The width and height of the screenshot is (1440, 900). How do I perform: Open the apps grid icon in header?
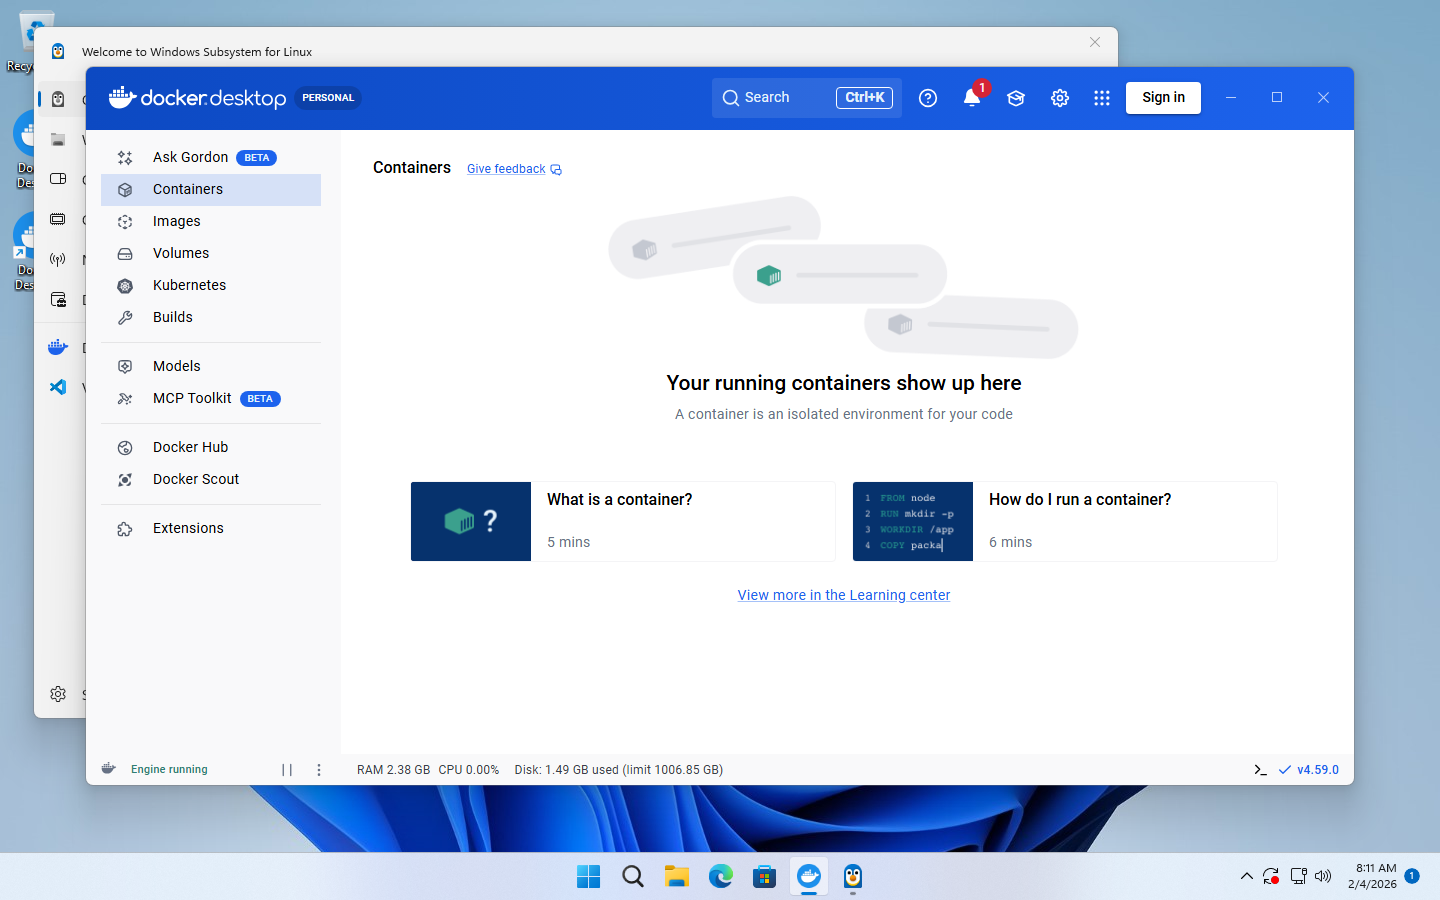[1102, 98]
